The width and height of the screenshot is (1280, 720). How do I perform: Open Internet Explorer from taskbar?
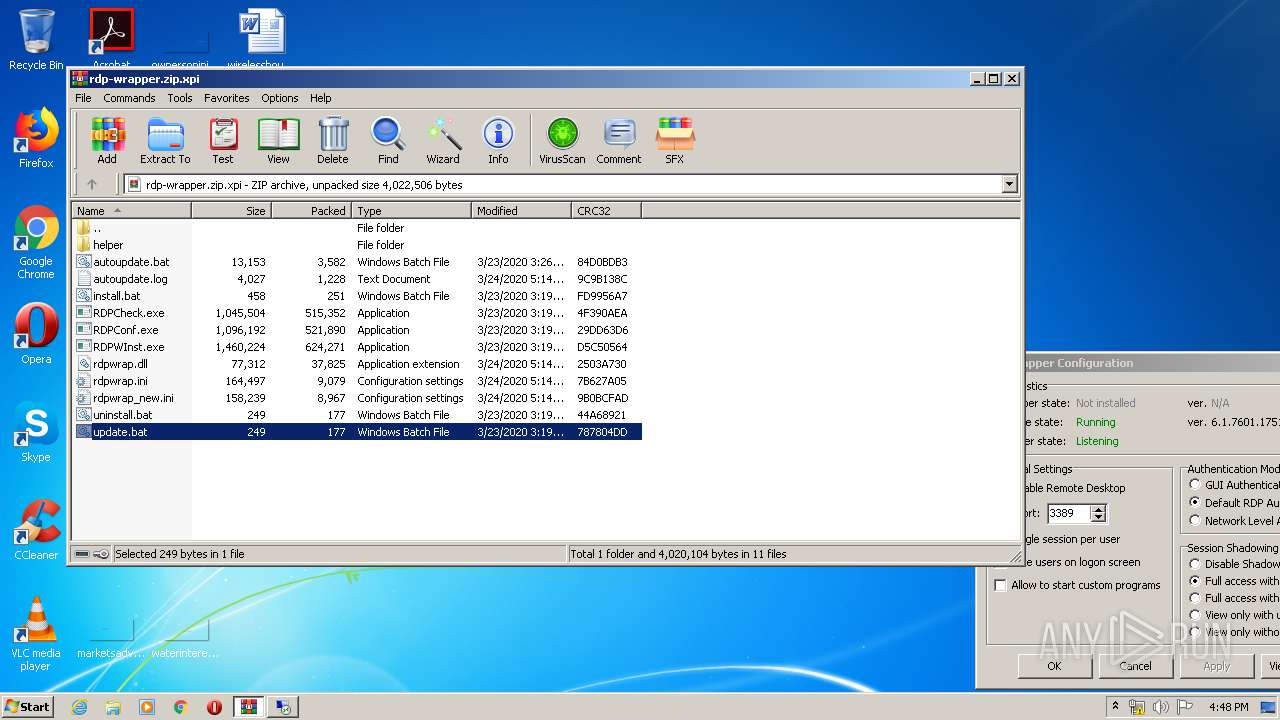click(79, 707)
